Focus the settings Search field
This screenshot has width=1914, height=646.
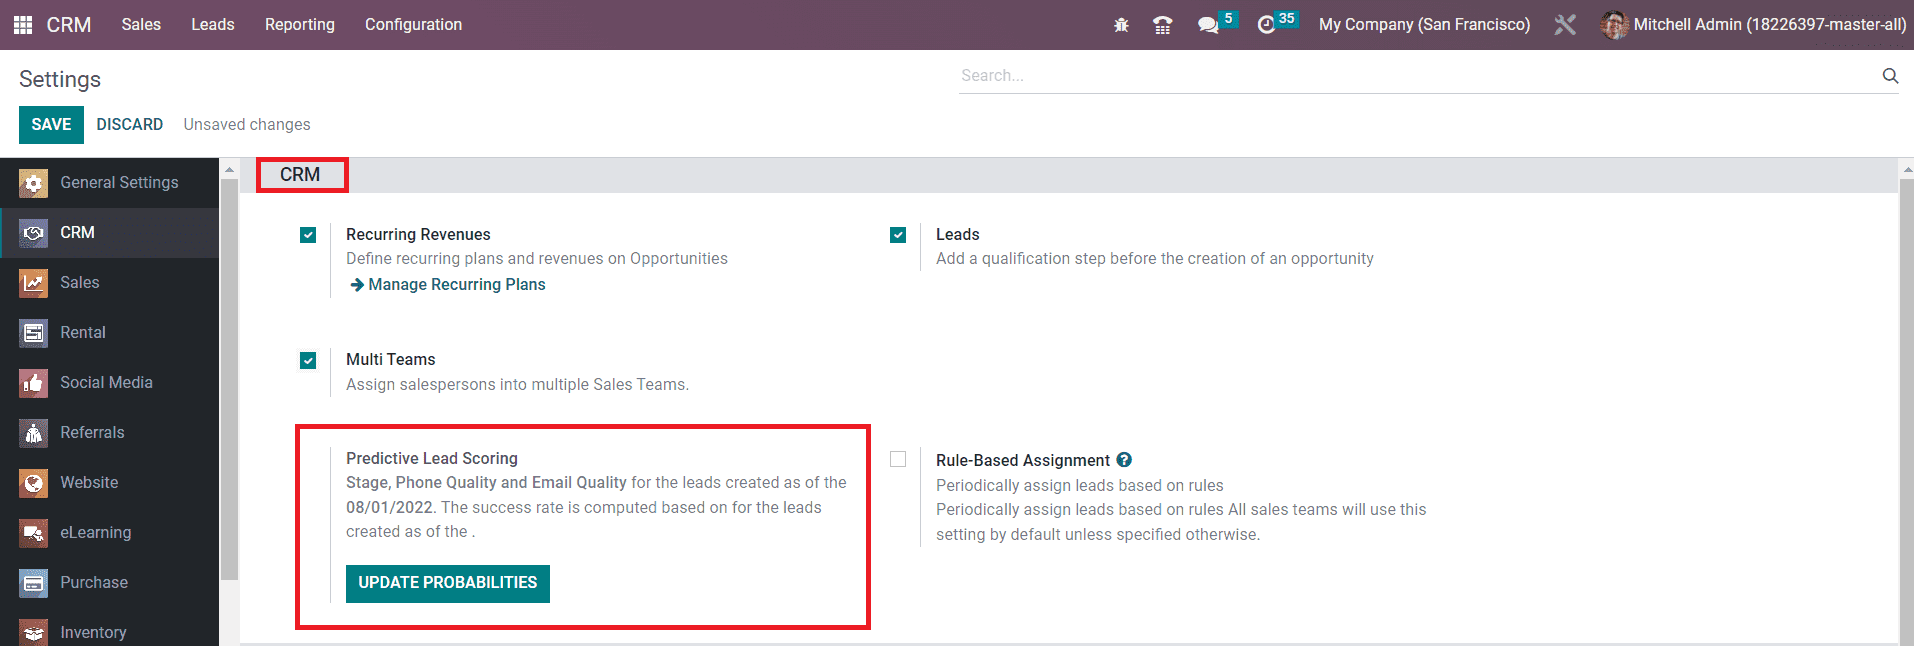tap(1415, 76)
